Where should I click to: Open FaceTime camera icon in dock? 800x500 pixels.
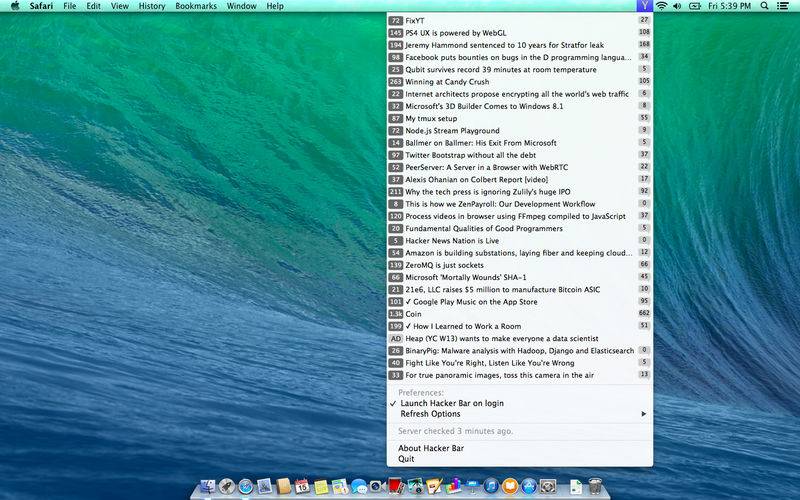click(378, 486)
